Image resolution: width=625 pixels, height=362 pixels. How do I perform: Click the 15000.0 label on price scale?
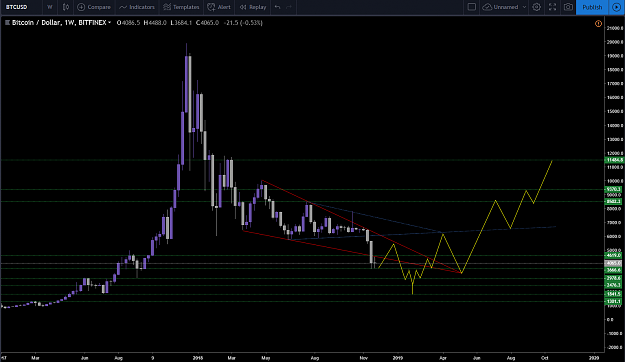tap(615, 112)
